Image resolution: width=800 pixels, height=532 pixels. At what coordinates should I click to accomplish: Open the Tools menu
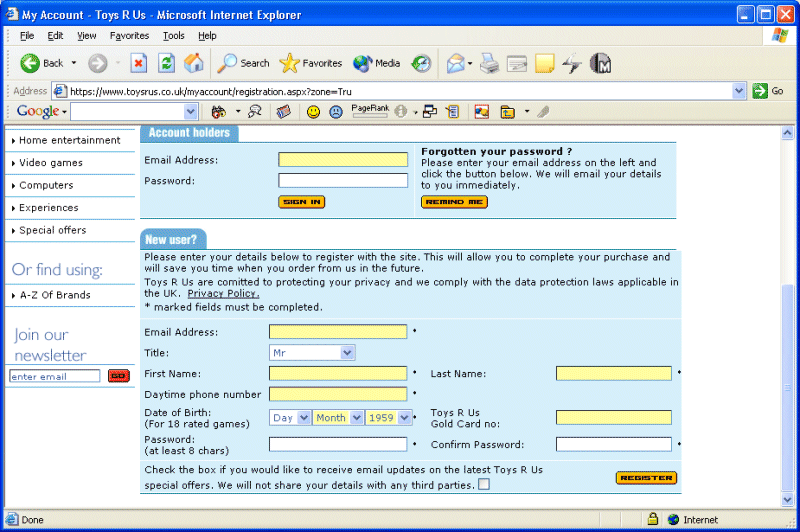(x=173, y=36)
